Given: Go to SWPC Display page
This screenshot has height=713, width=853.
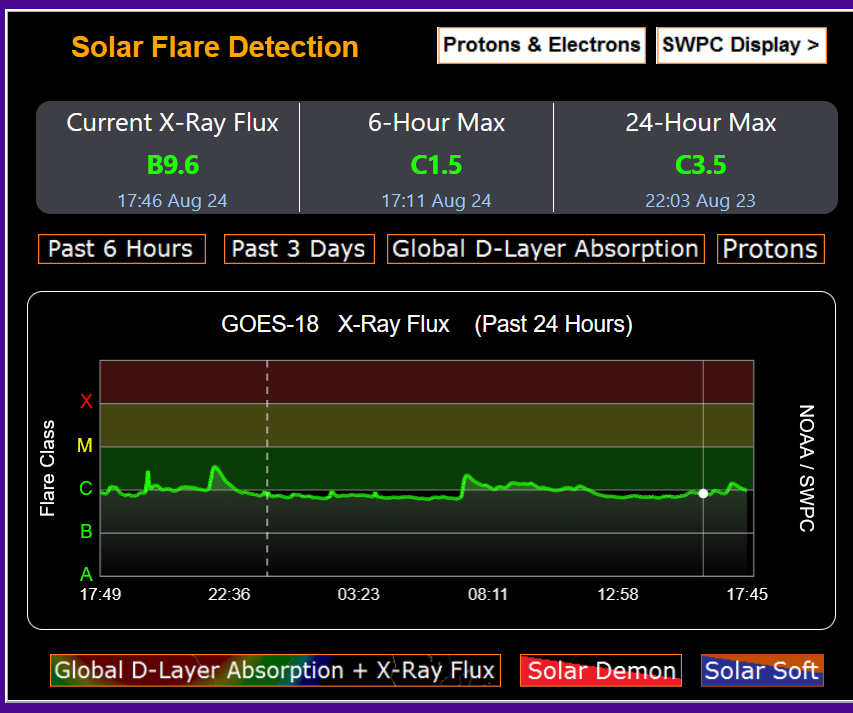Looking at the screenshot, I should pos(741,45).
